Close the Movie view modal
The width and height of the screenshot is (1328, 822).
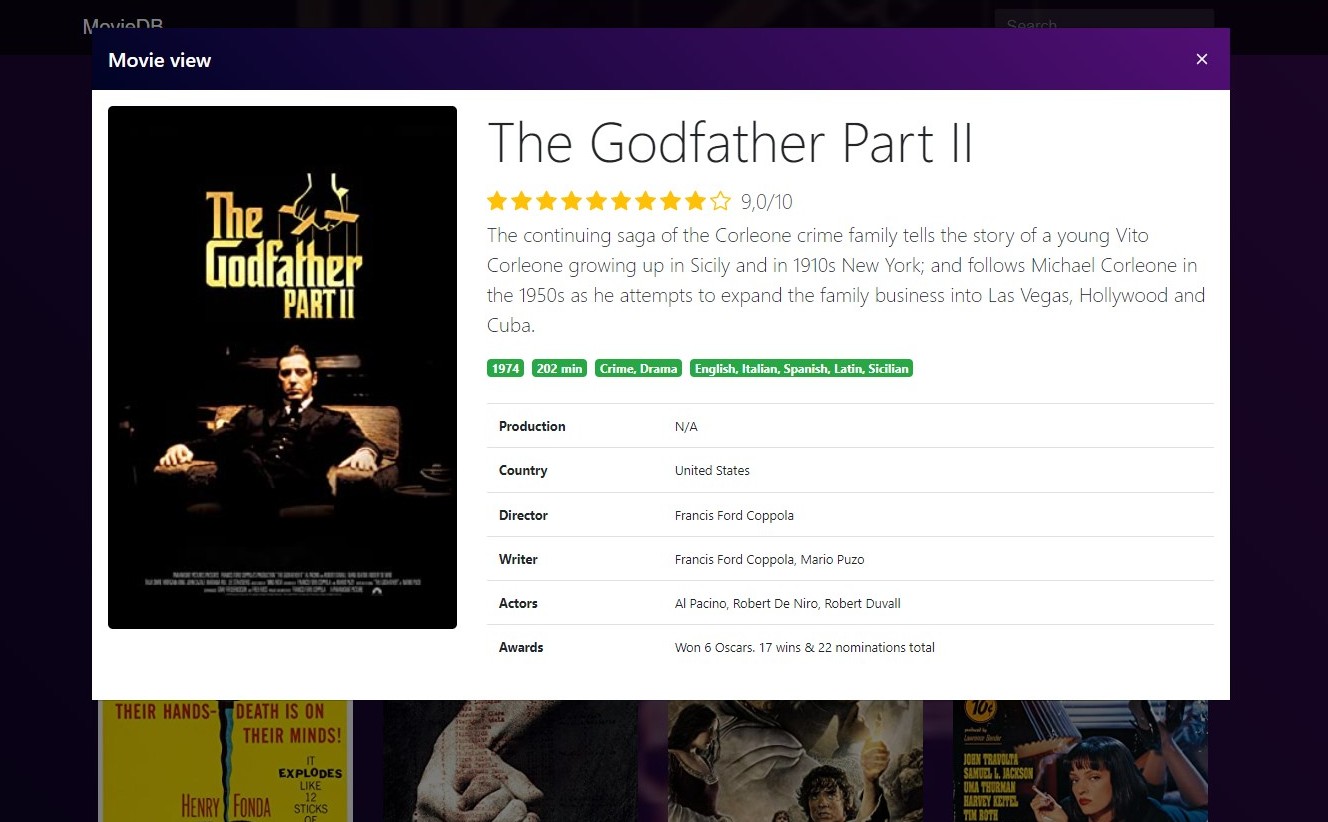tap(1202, 59)
